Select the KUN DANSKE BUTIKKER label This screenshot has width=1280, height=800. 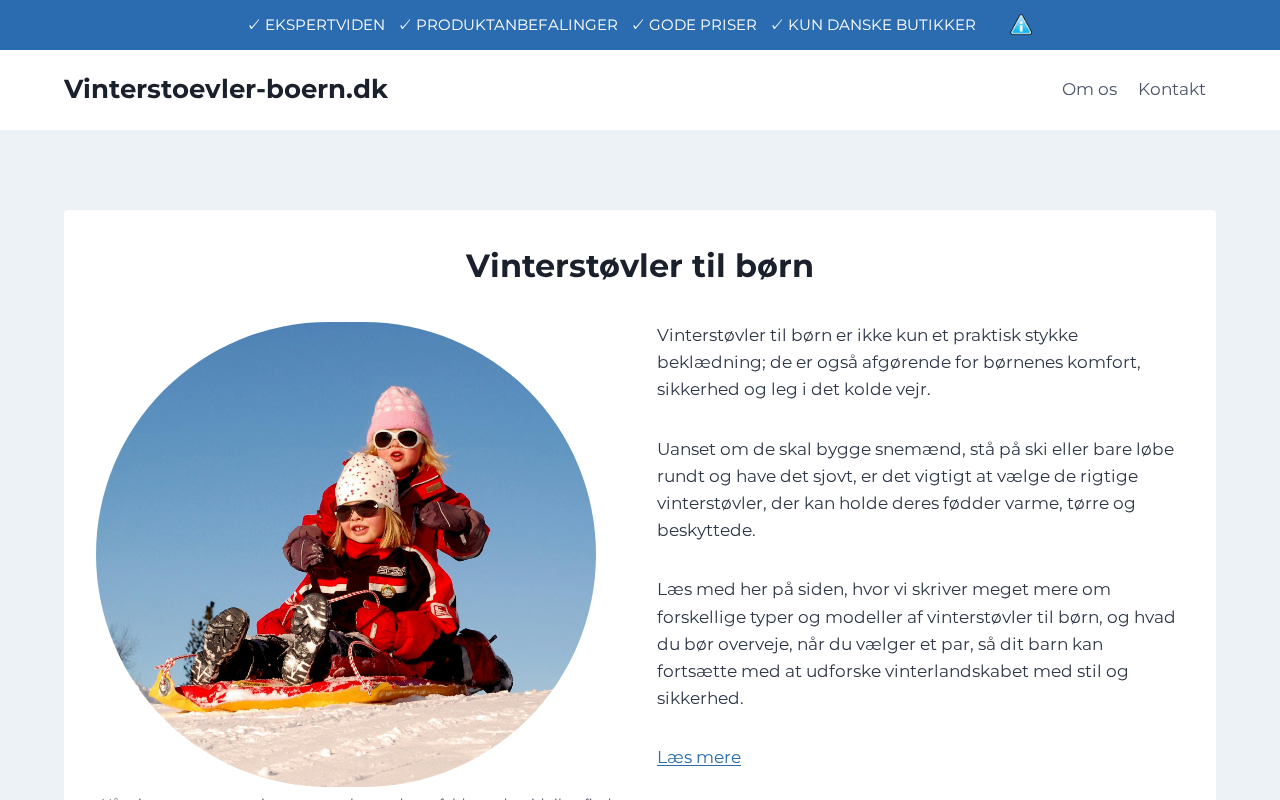882,25
